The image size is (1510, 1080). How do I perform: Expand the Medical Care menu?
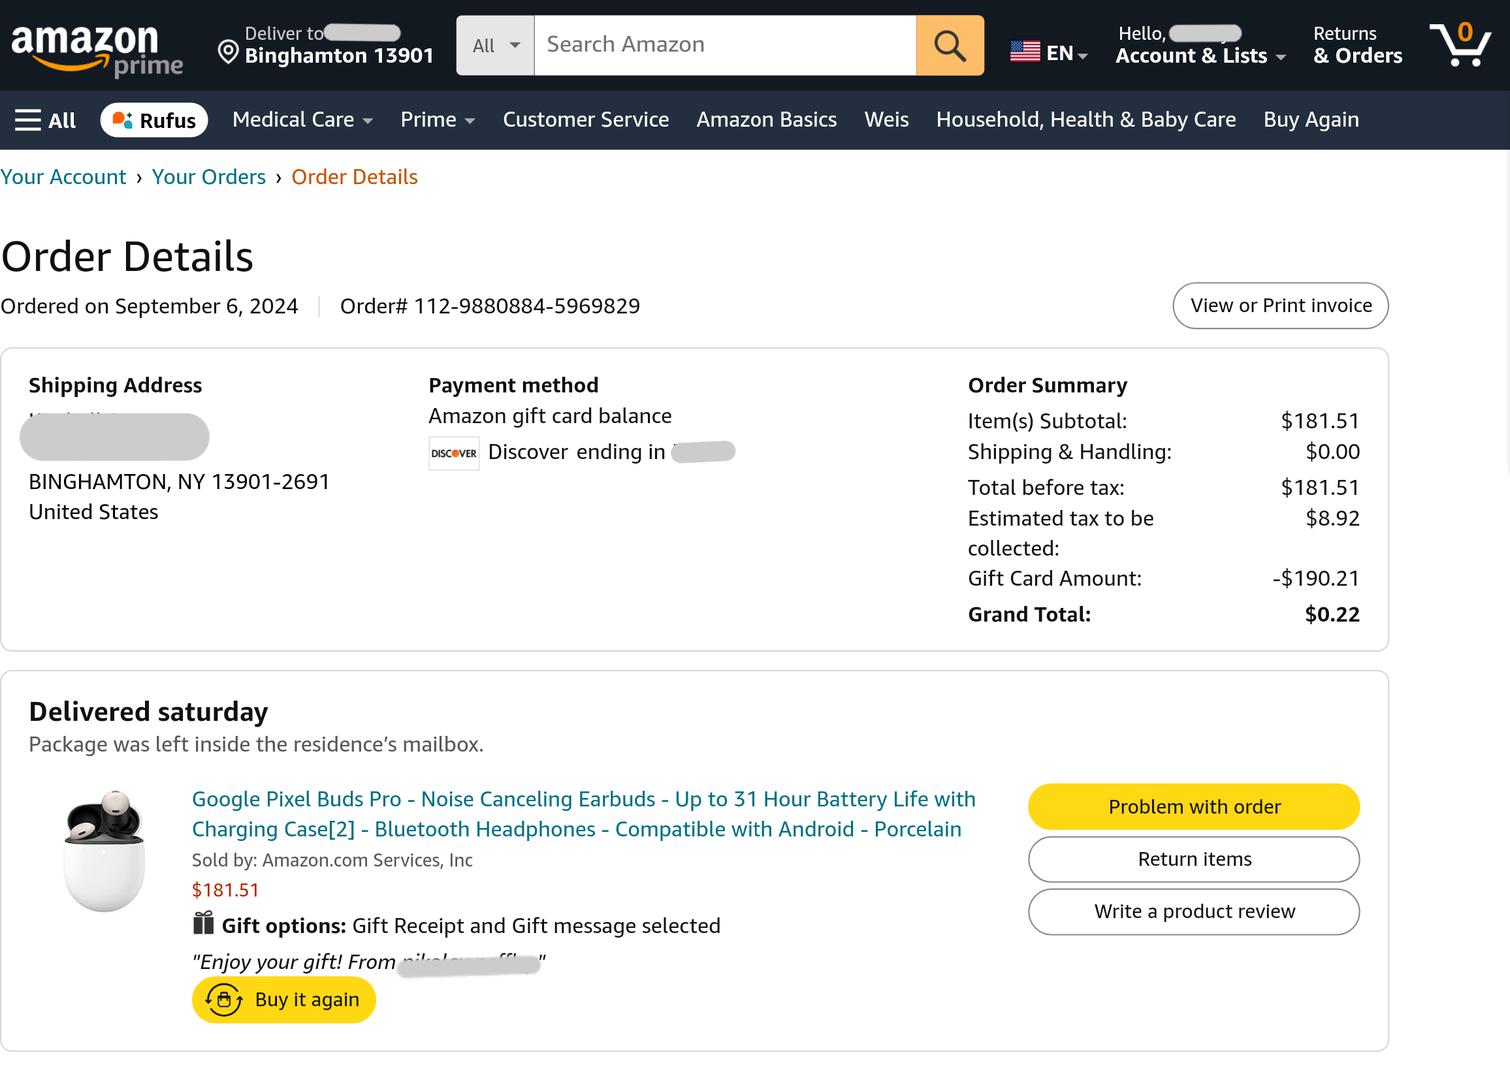coord(302,120)
